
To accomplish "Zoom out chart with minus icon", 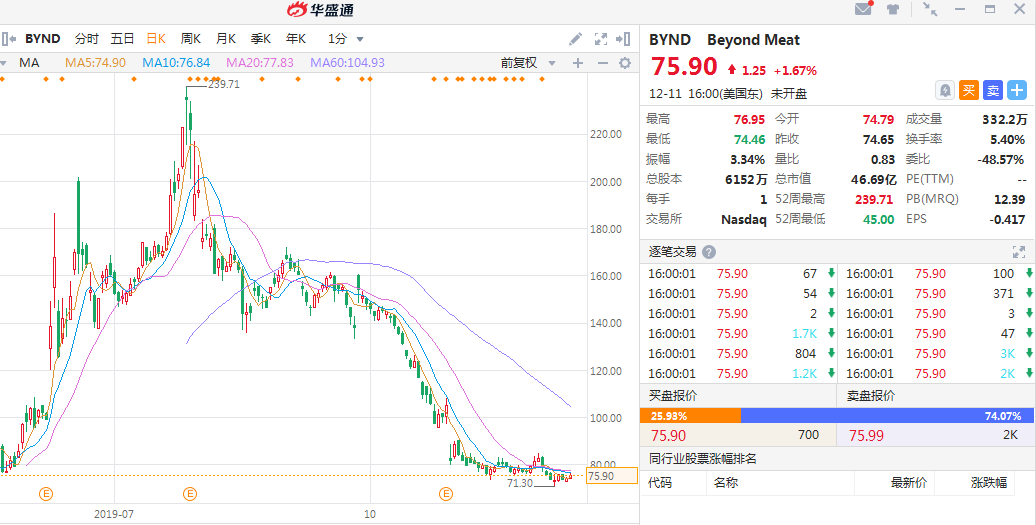I will click(602, 63).
